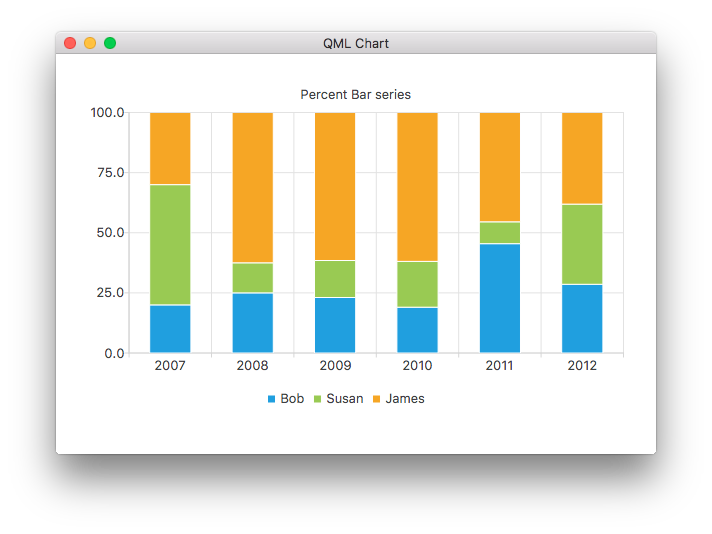Click the QML Chart window title

pyautogui.click(x=356, y=43)
